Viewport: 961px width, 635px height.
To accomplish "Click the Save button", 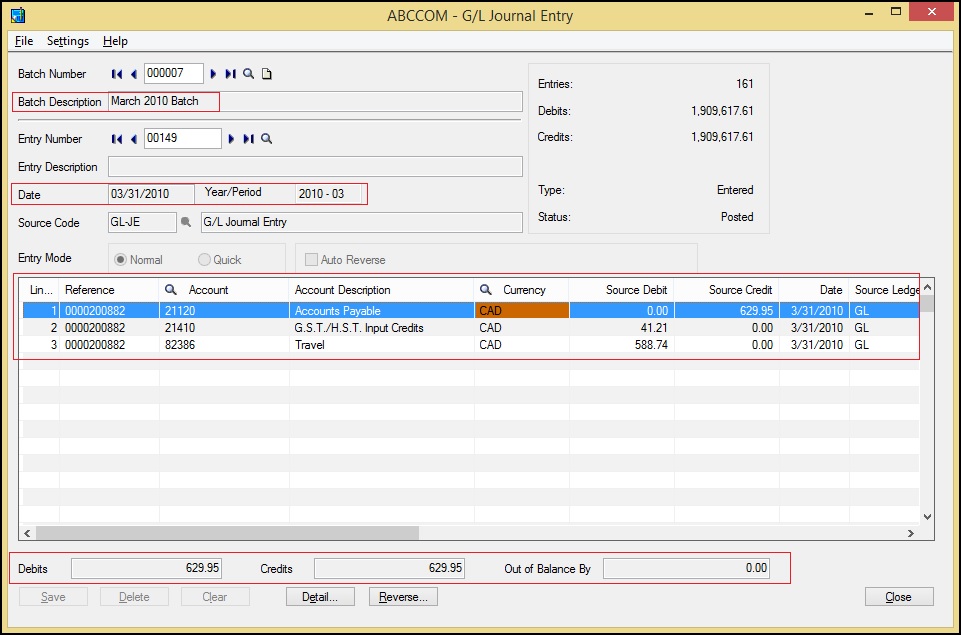I will click(53, 597).
